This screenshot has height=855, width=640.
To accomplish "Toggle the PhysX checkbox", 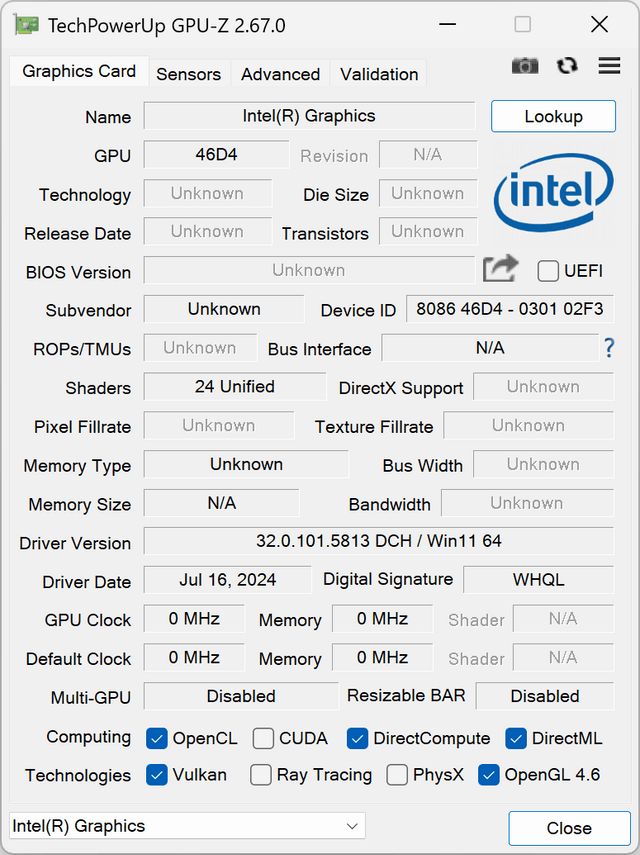I will pyautogui.click(x=397, y=775).
